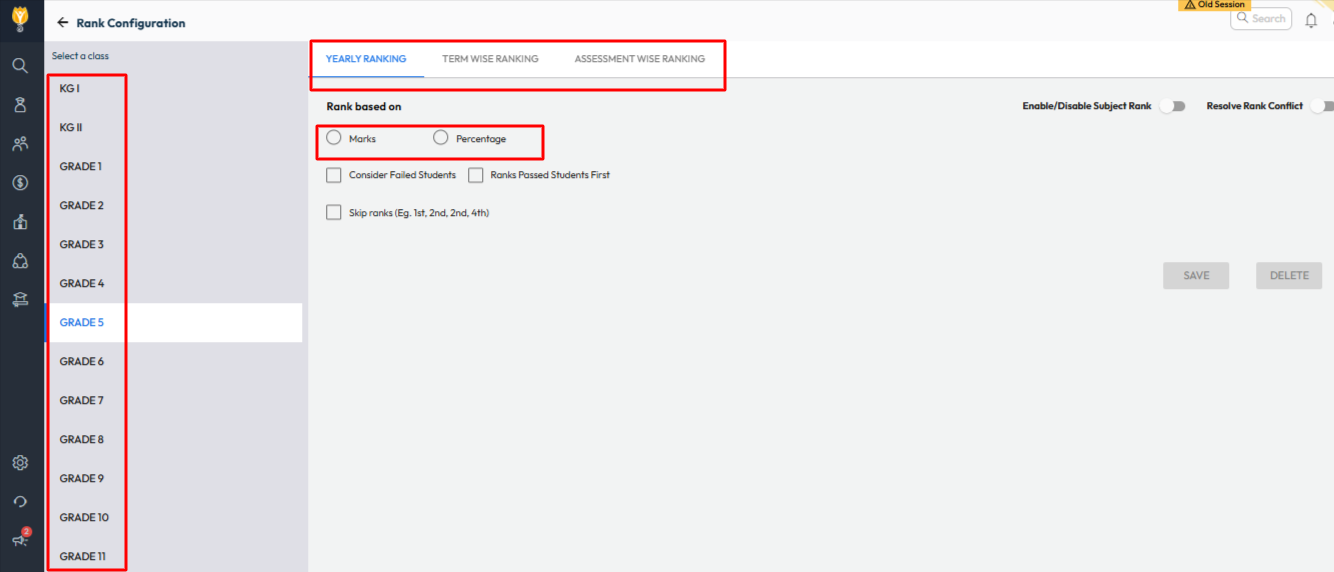1334x572 pixels.
Task: Click the back arrow beside Rank Configuration
Action: 63,23
